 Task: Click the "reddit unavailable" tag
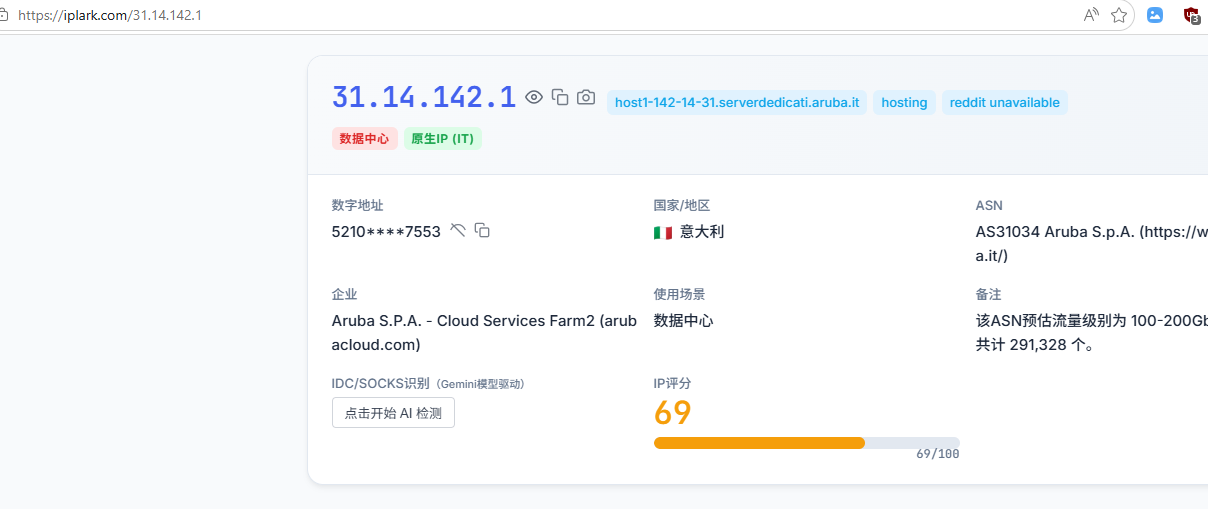click(x=1004, y=102)
